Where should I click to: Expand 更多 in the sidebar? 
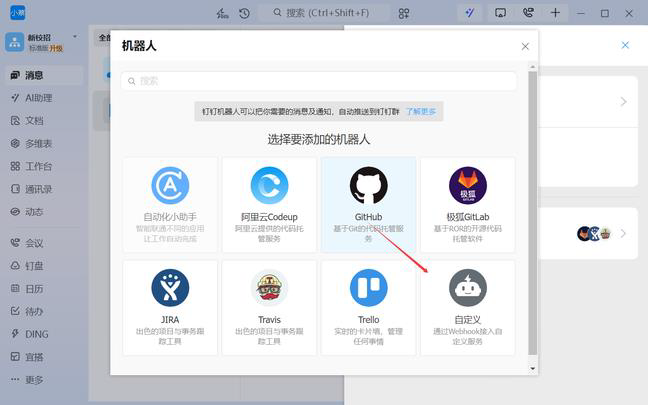click(x=44, y=379)
